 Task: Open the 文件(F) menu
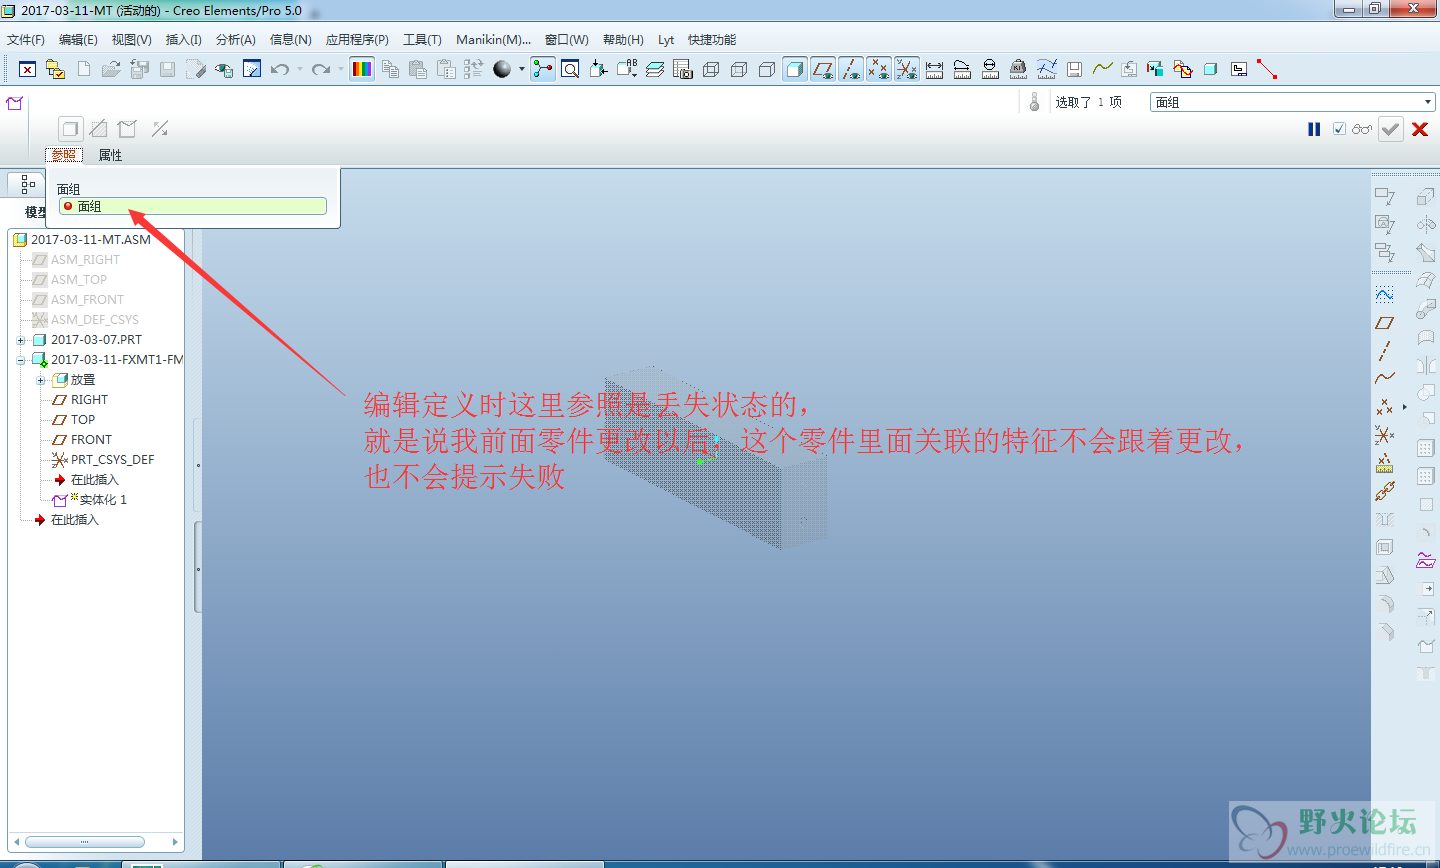26,40
